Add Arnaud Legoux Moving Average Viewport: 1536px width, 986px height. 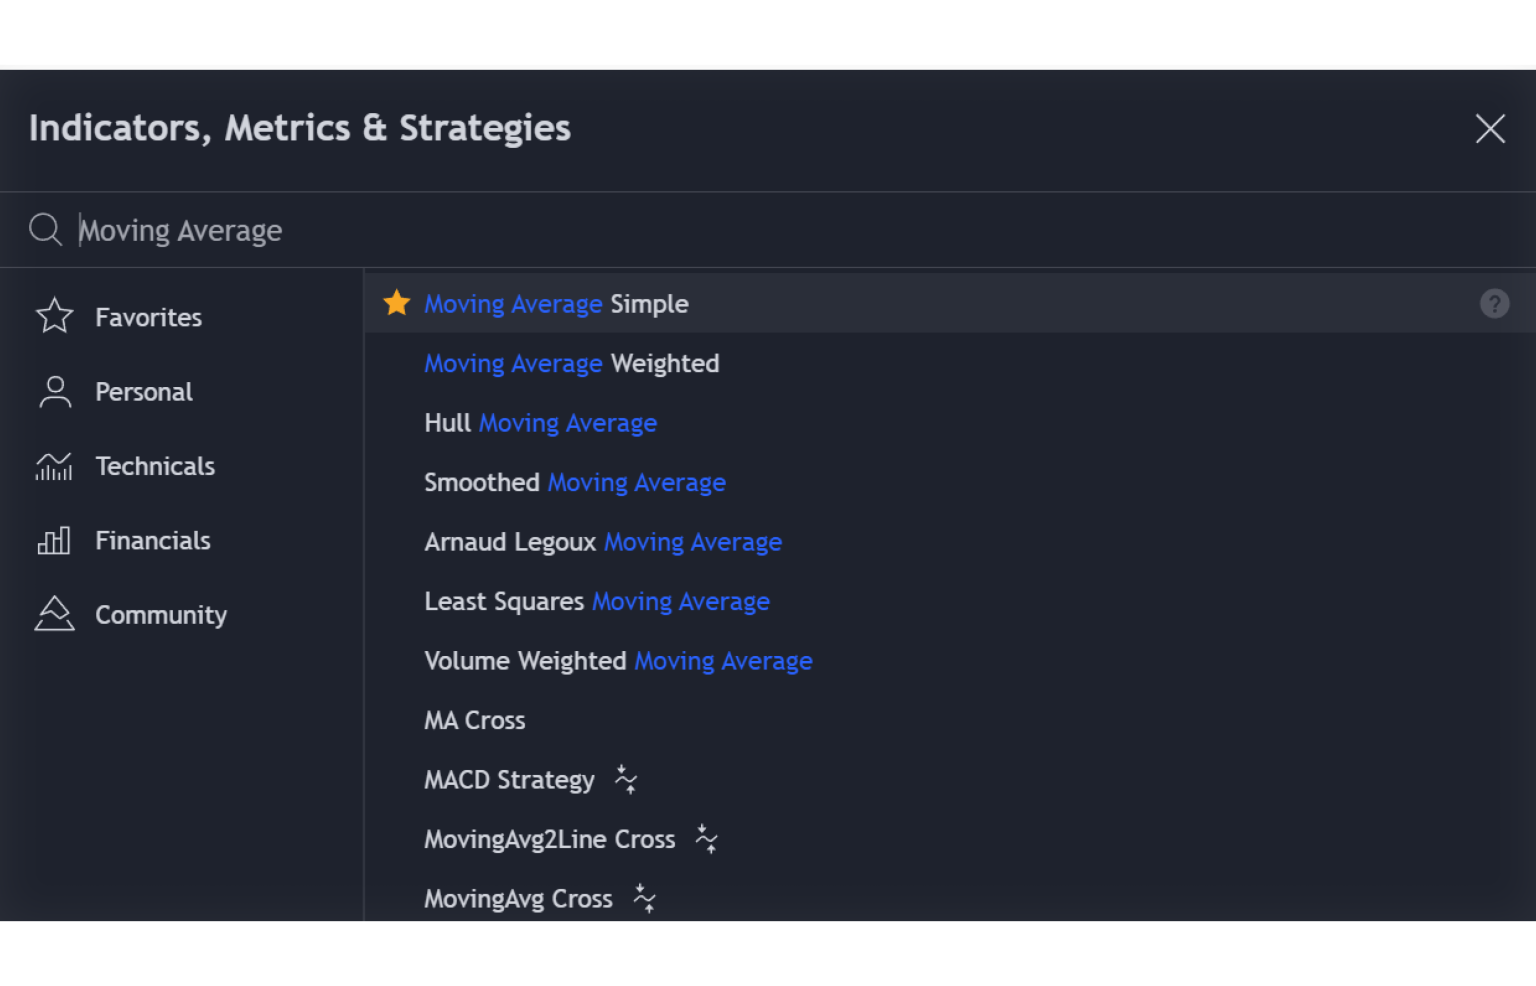(602, 542)
